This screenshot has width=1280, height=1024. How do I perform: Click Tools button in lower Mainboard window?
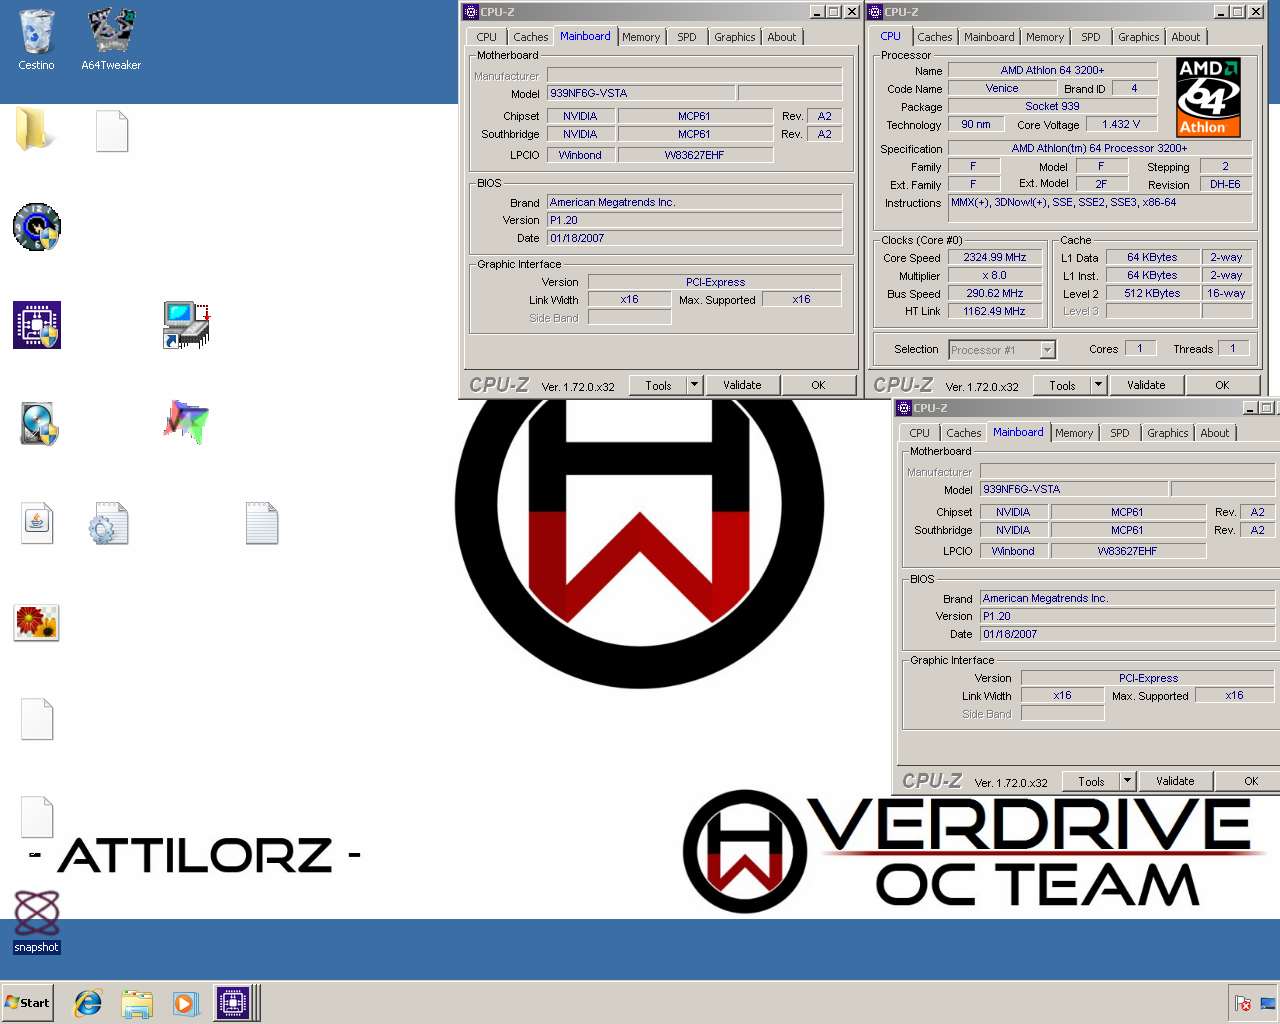click(x=1091, y=781)
